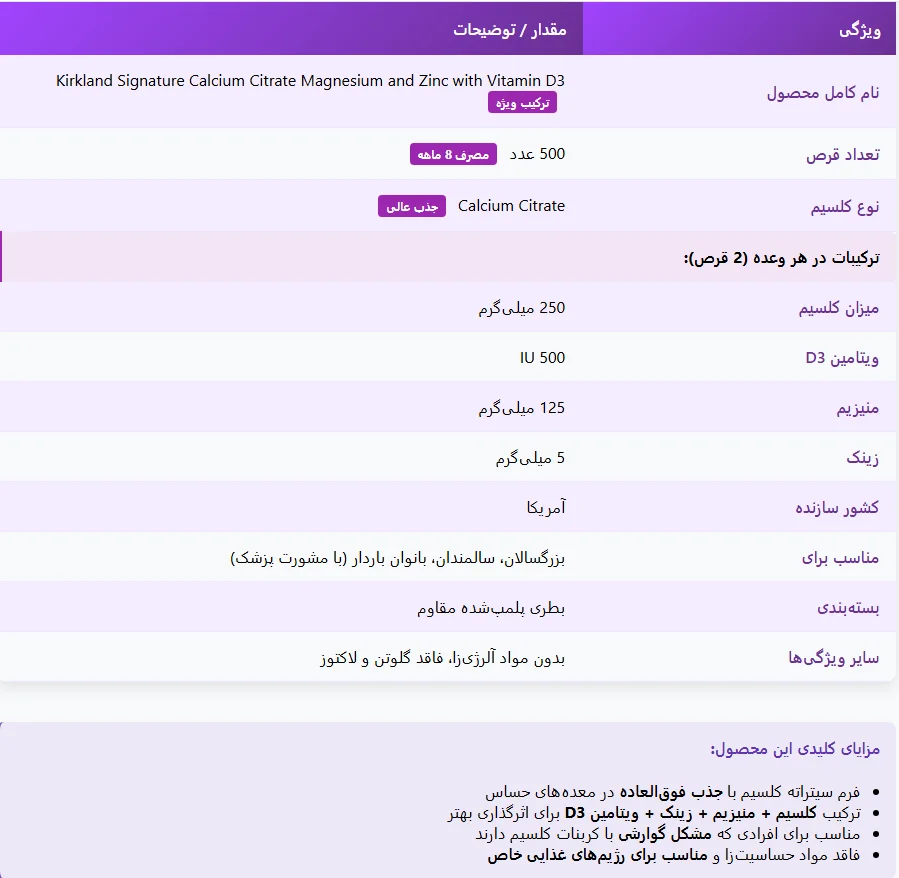Image resolution: width=899 pixels, height=878 pixels.
Task: Click the تعداد قرص row label
Action: pos(843,154)
